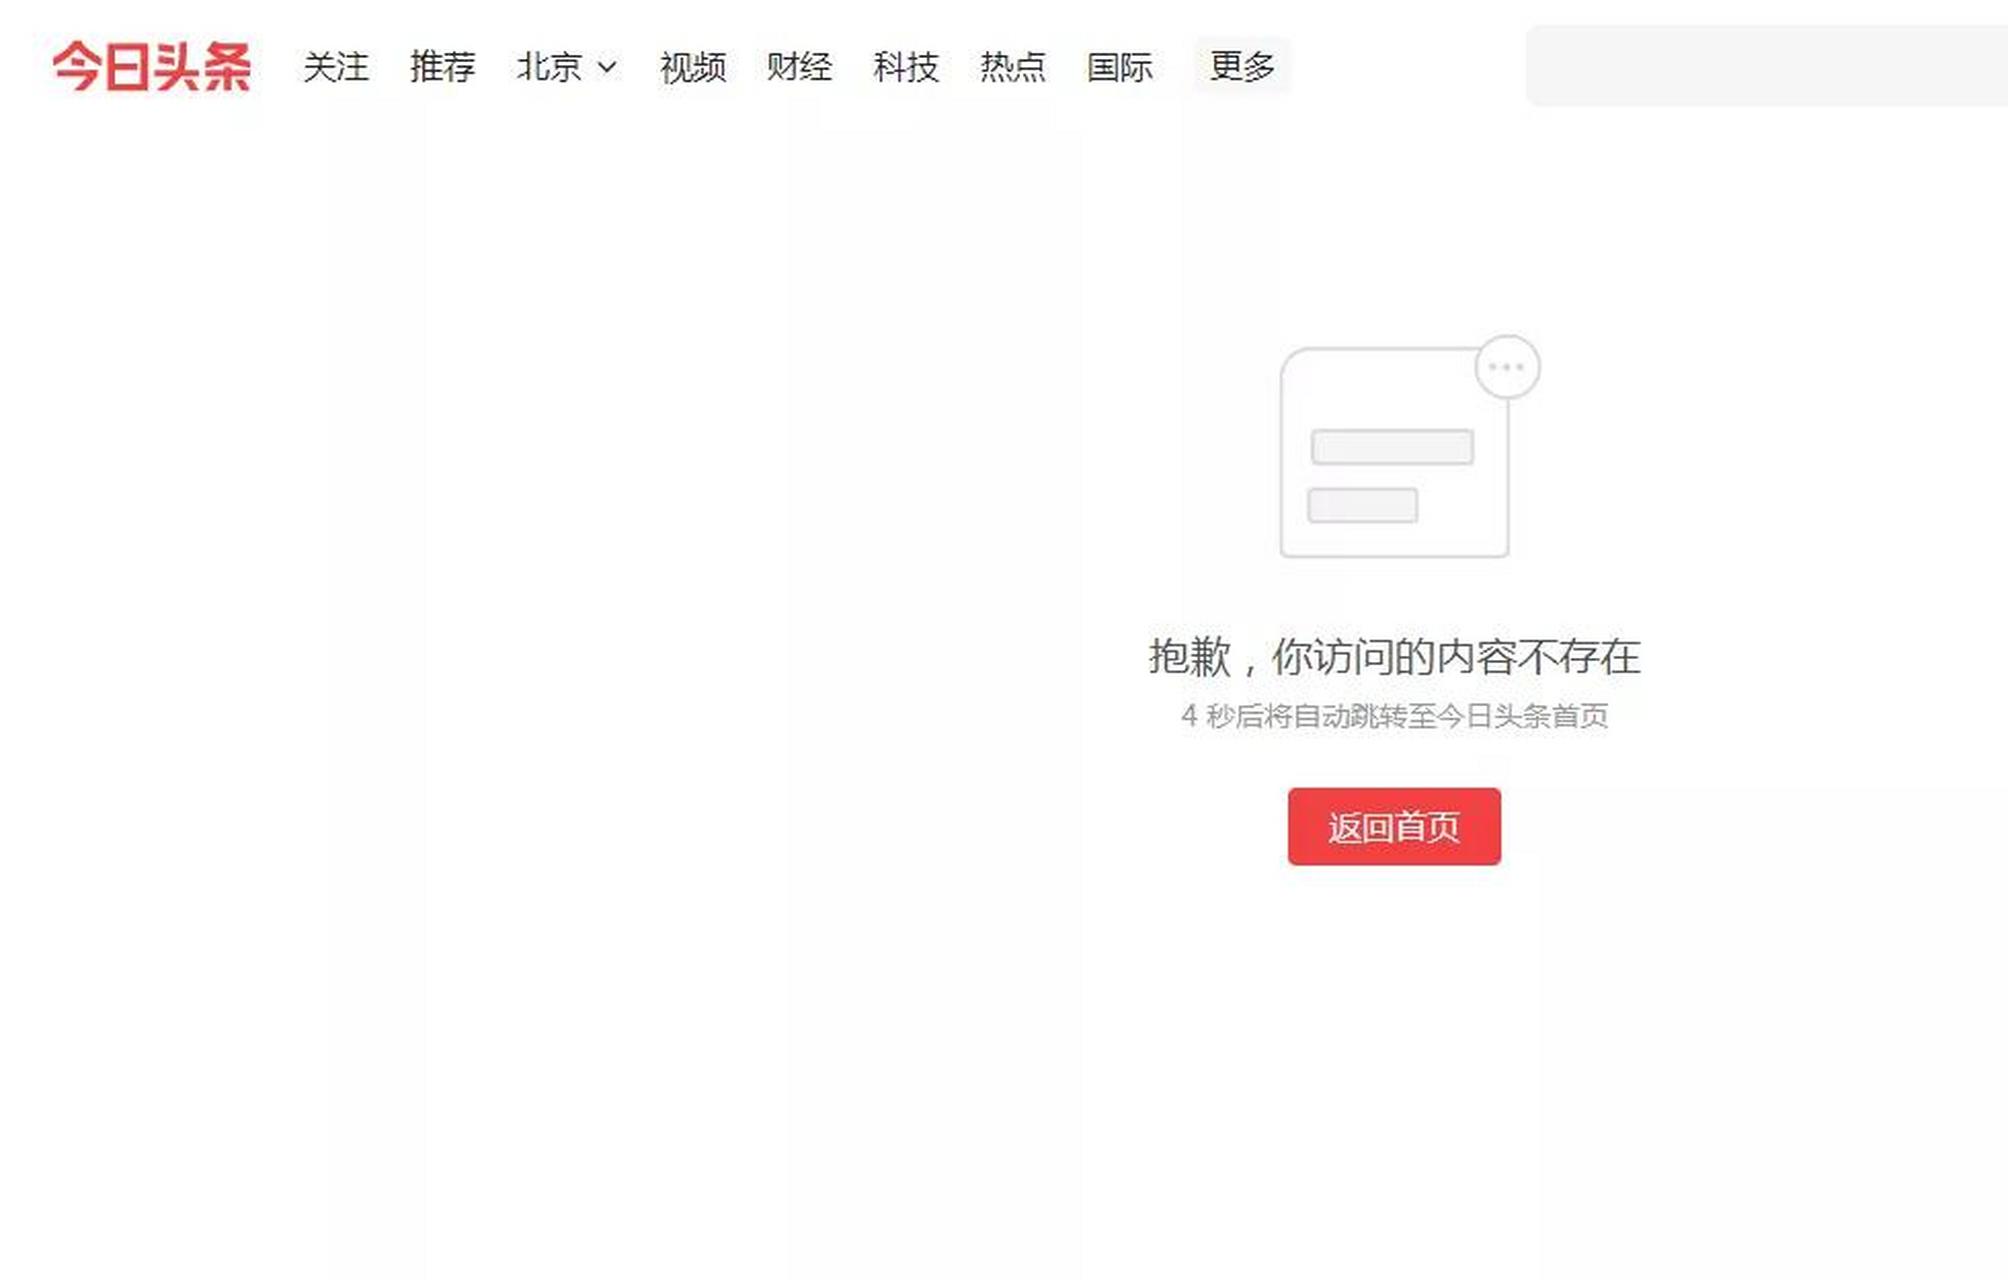2008x1280 pixels.
Task: Click the 返回首页 button
Action: 1394,826
